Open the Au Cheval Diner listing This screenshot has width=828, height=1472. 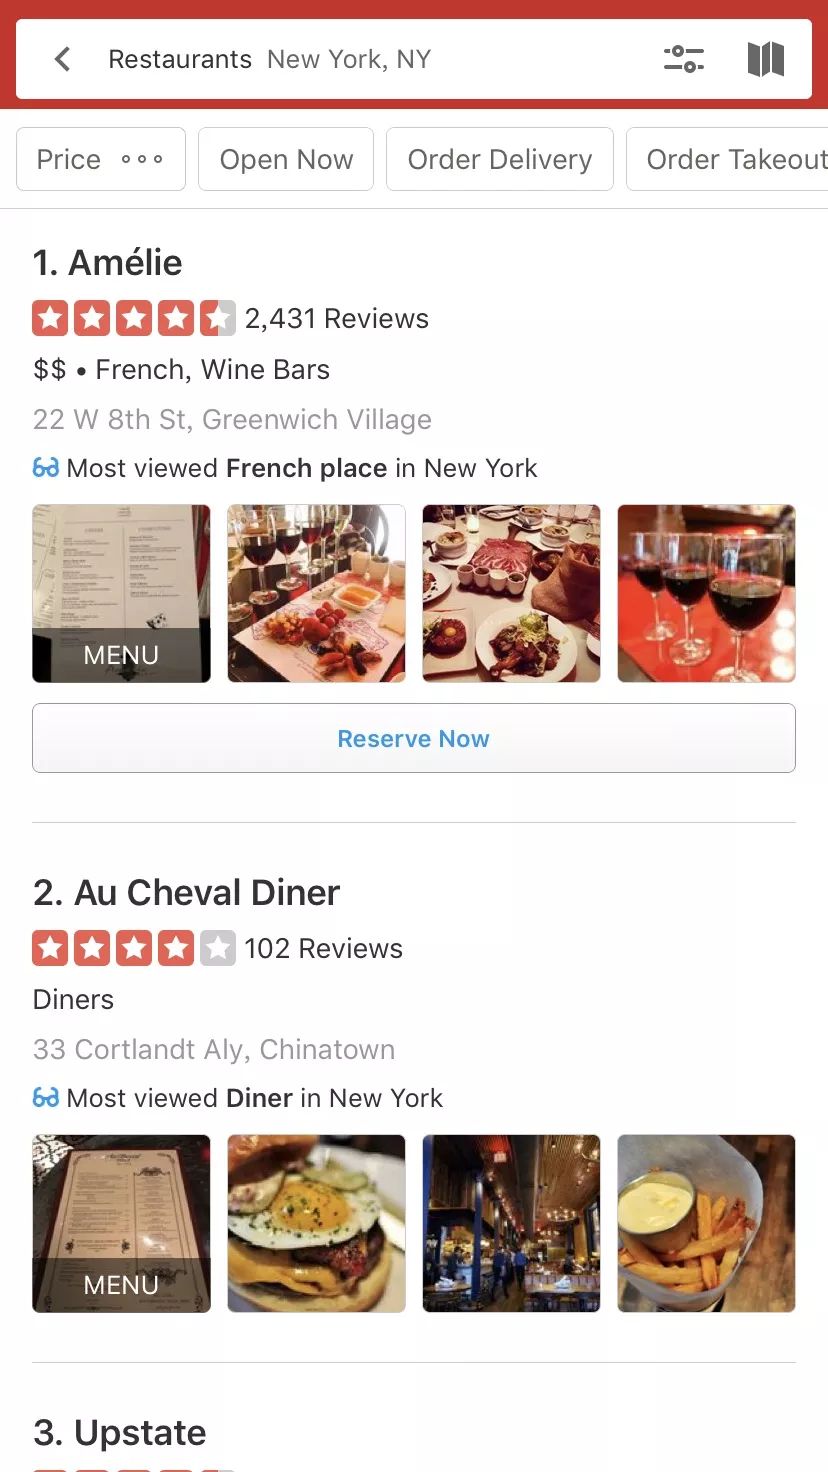pyautogui.click(x=187, y=893)
